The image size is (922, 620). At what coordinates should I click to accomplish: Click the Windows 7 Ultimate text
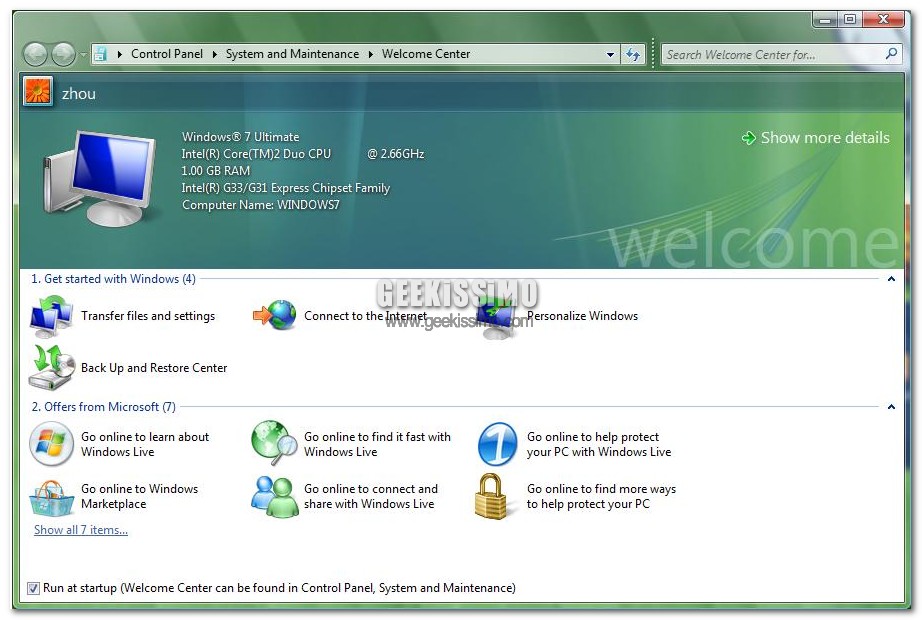coord(240,136)
